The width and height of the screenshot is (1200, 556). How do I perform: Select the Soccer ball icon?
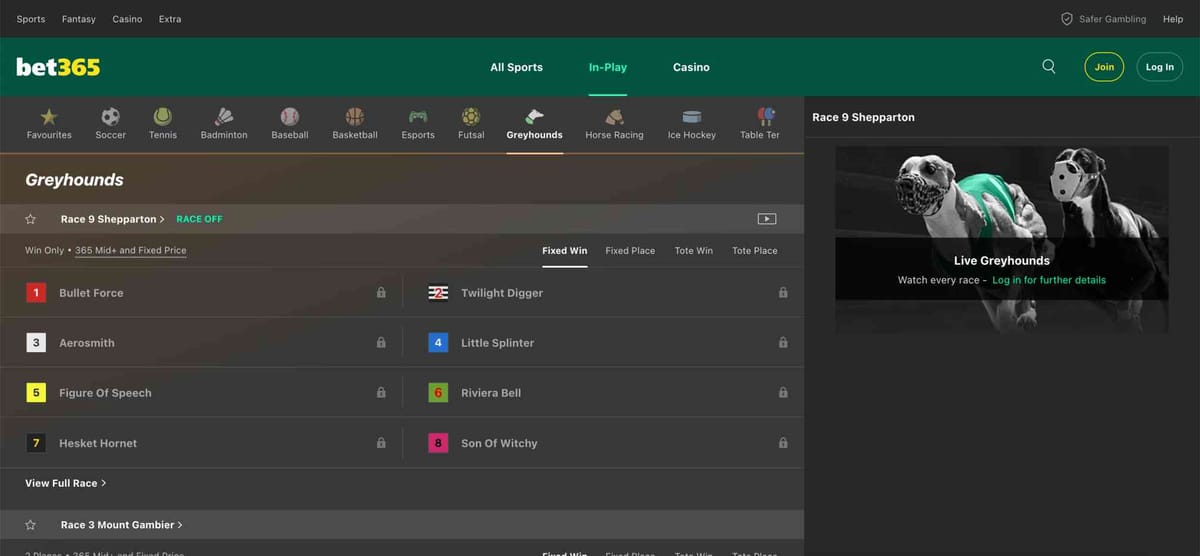[x=110, y=116]
